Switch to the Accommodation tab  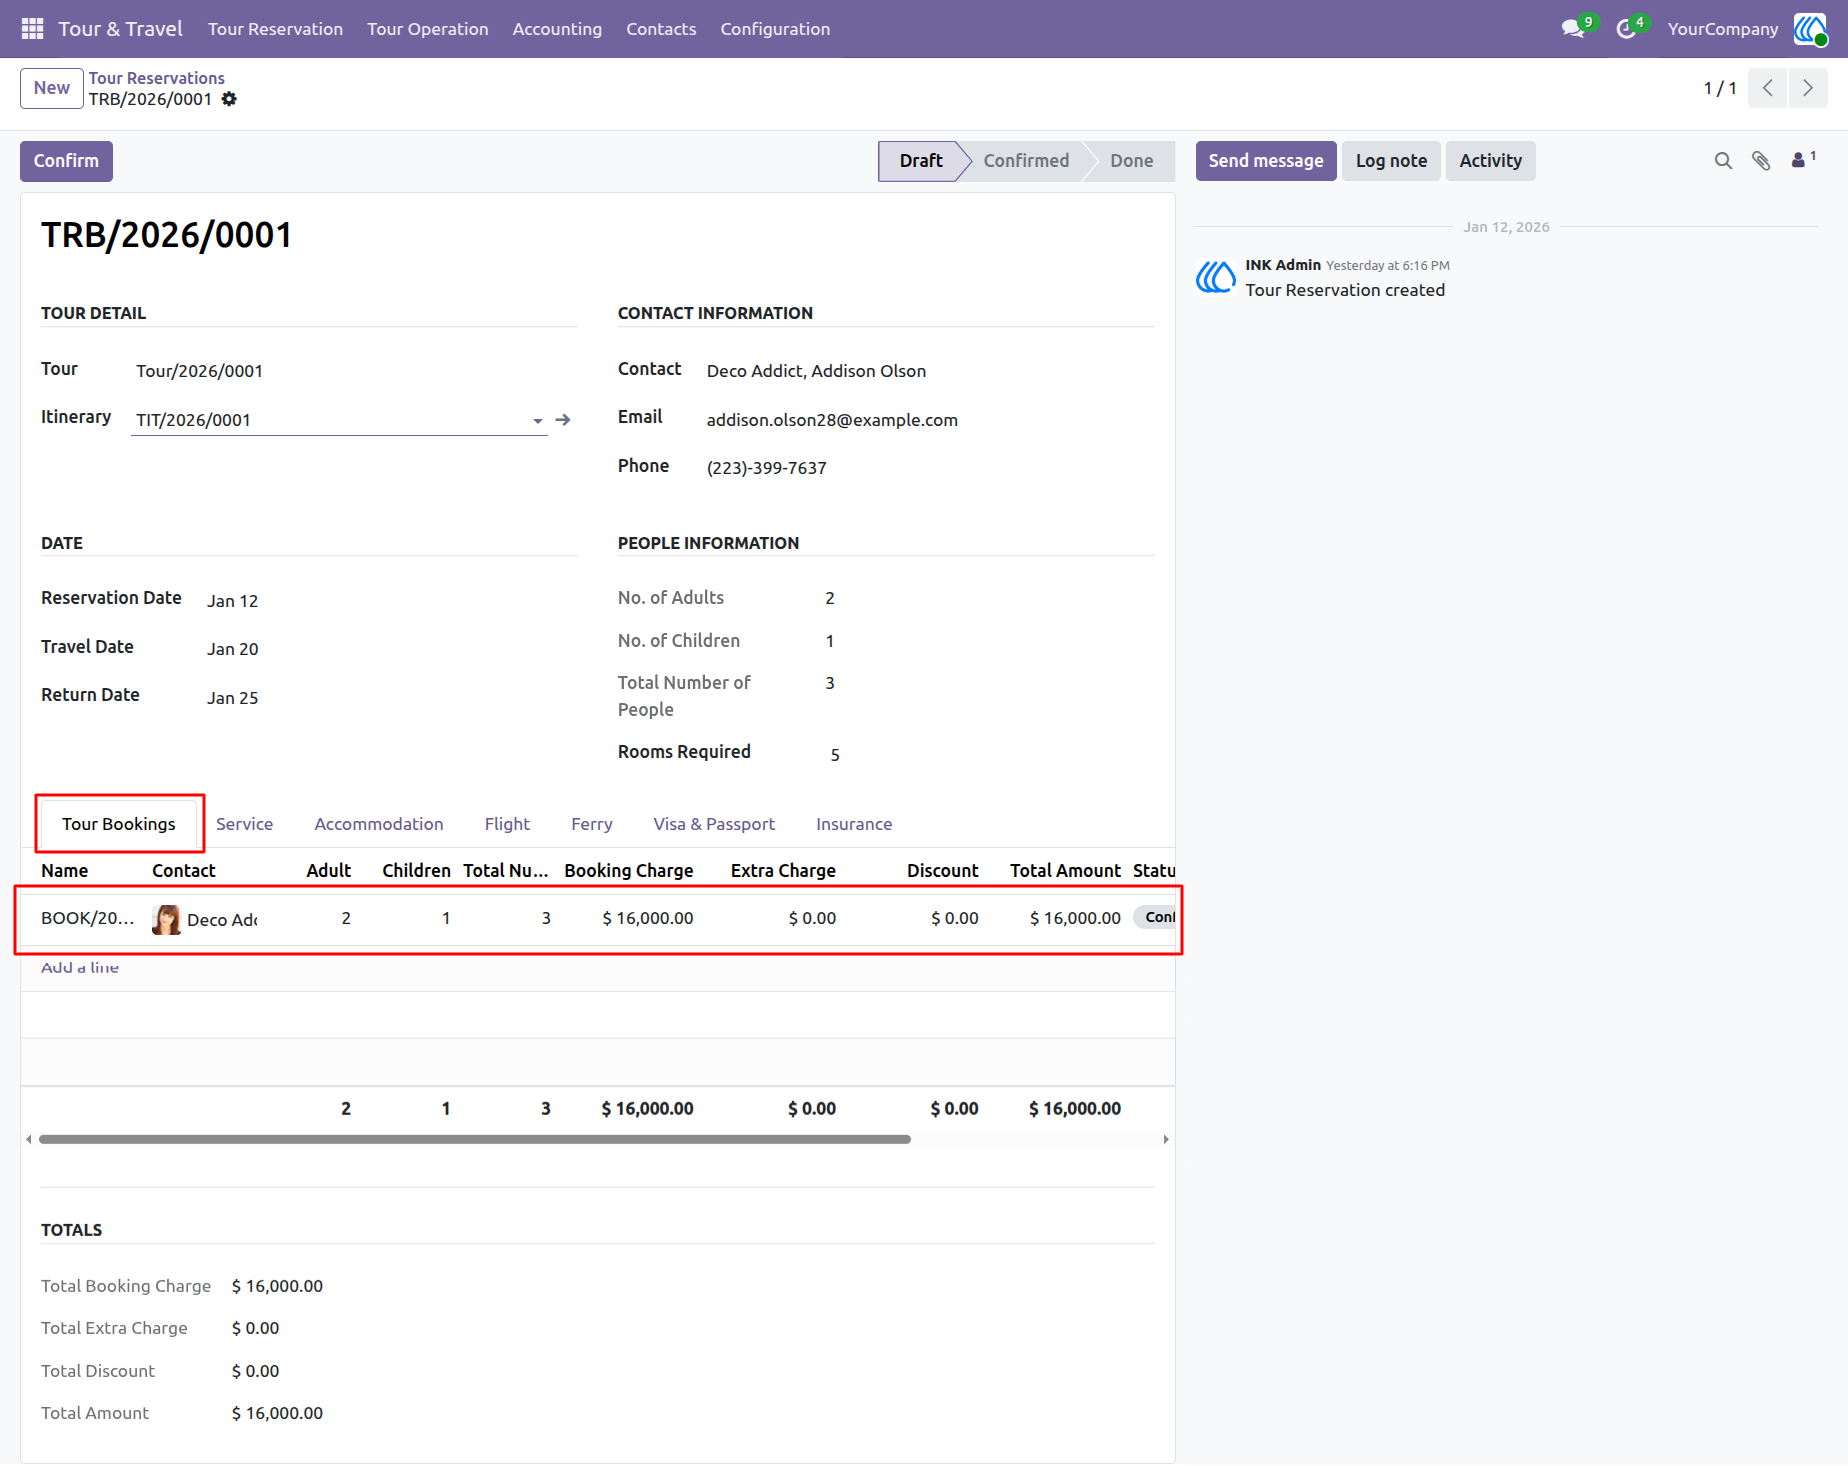click(x=379, y=824)
